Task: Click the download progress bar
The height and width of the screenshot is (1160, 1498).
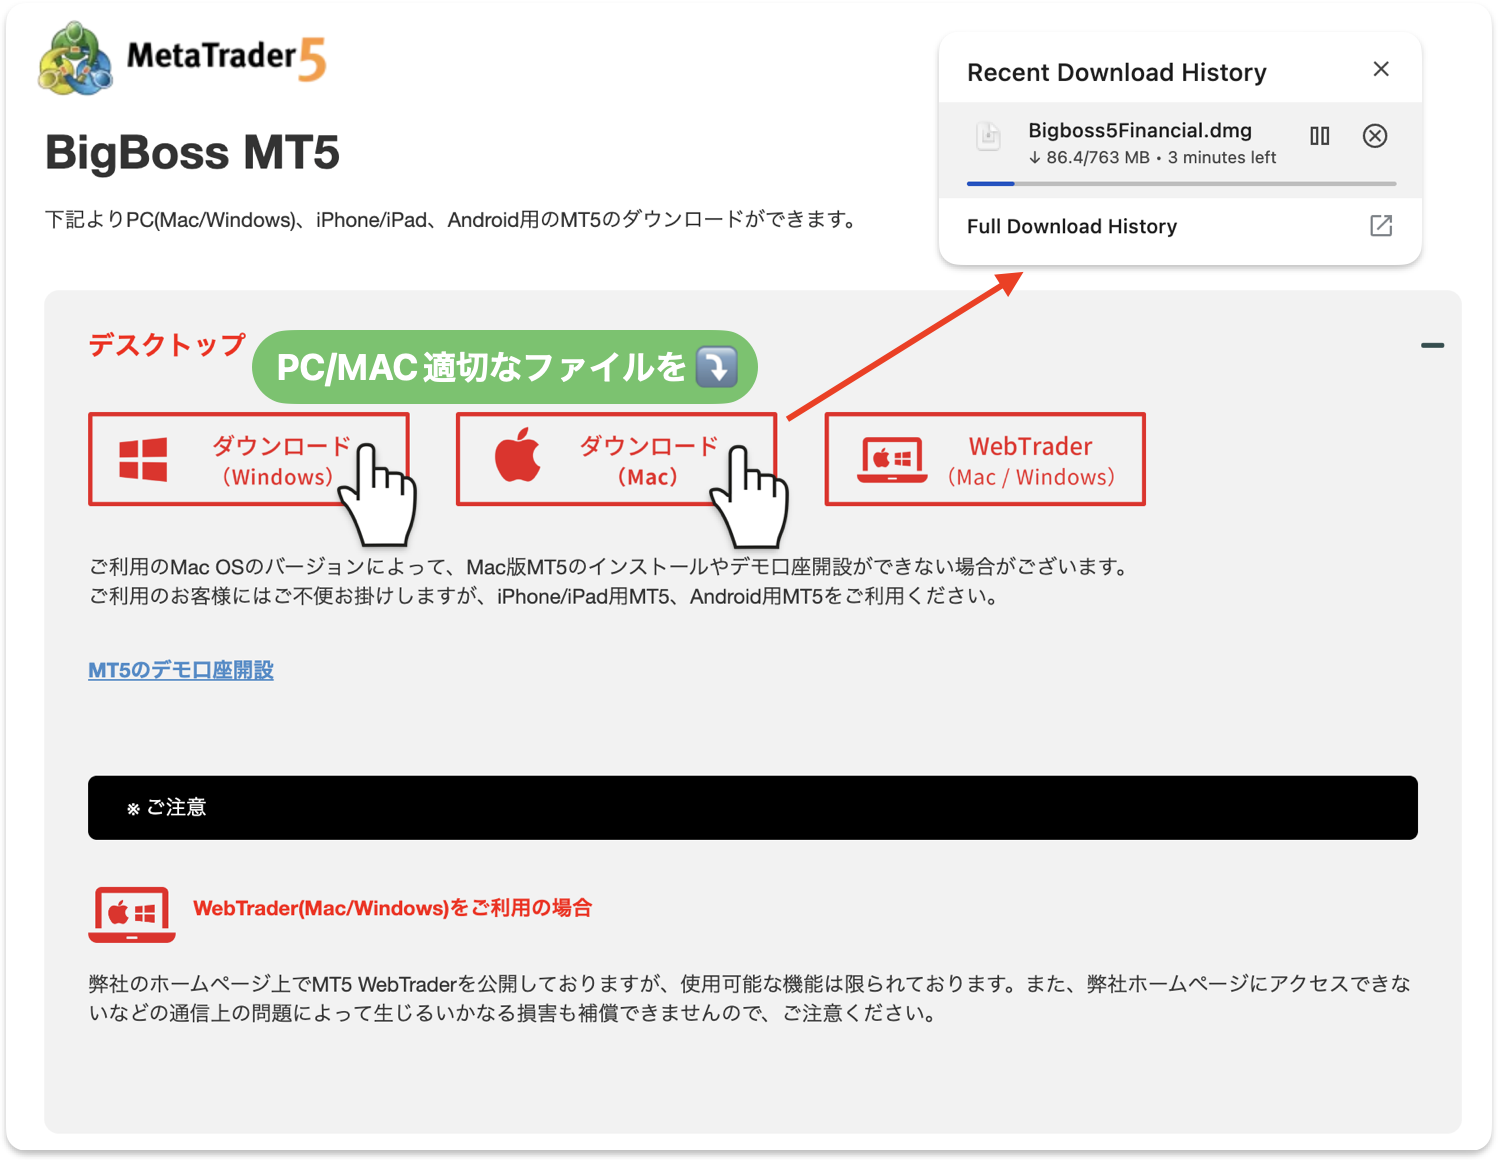Action: [1181, 184]
